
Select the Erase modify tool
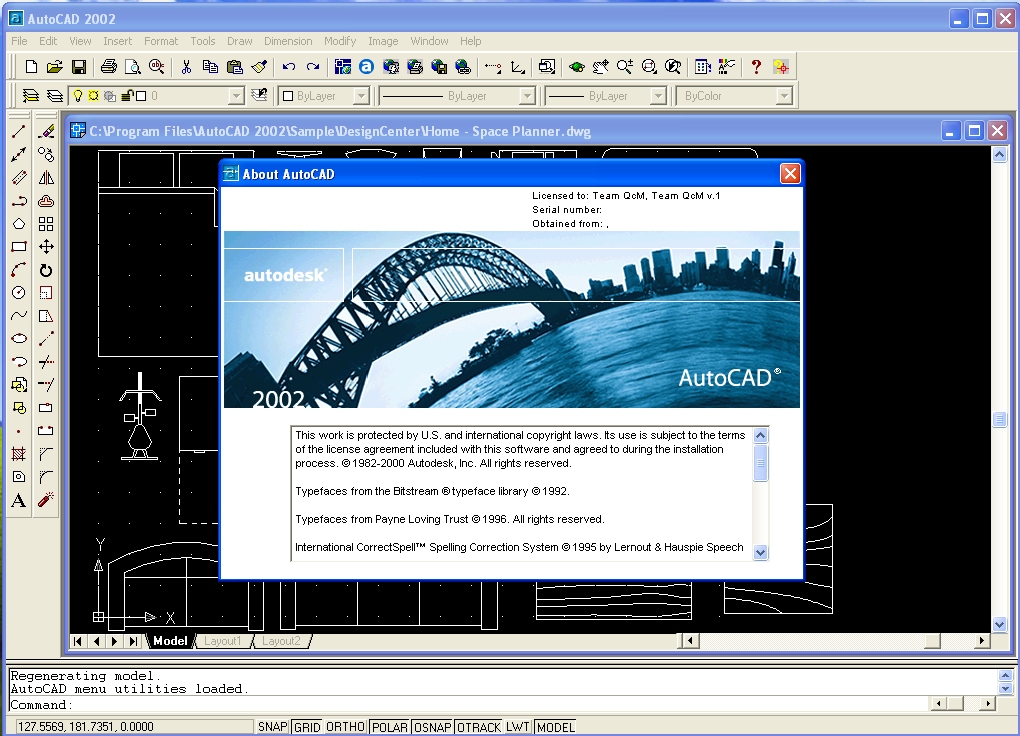(46, 131)
